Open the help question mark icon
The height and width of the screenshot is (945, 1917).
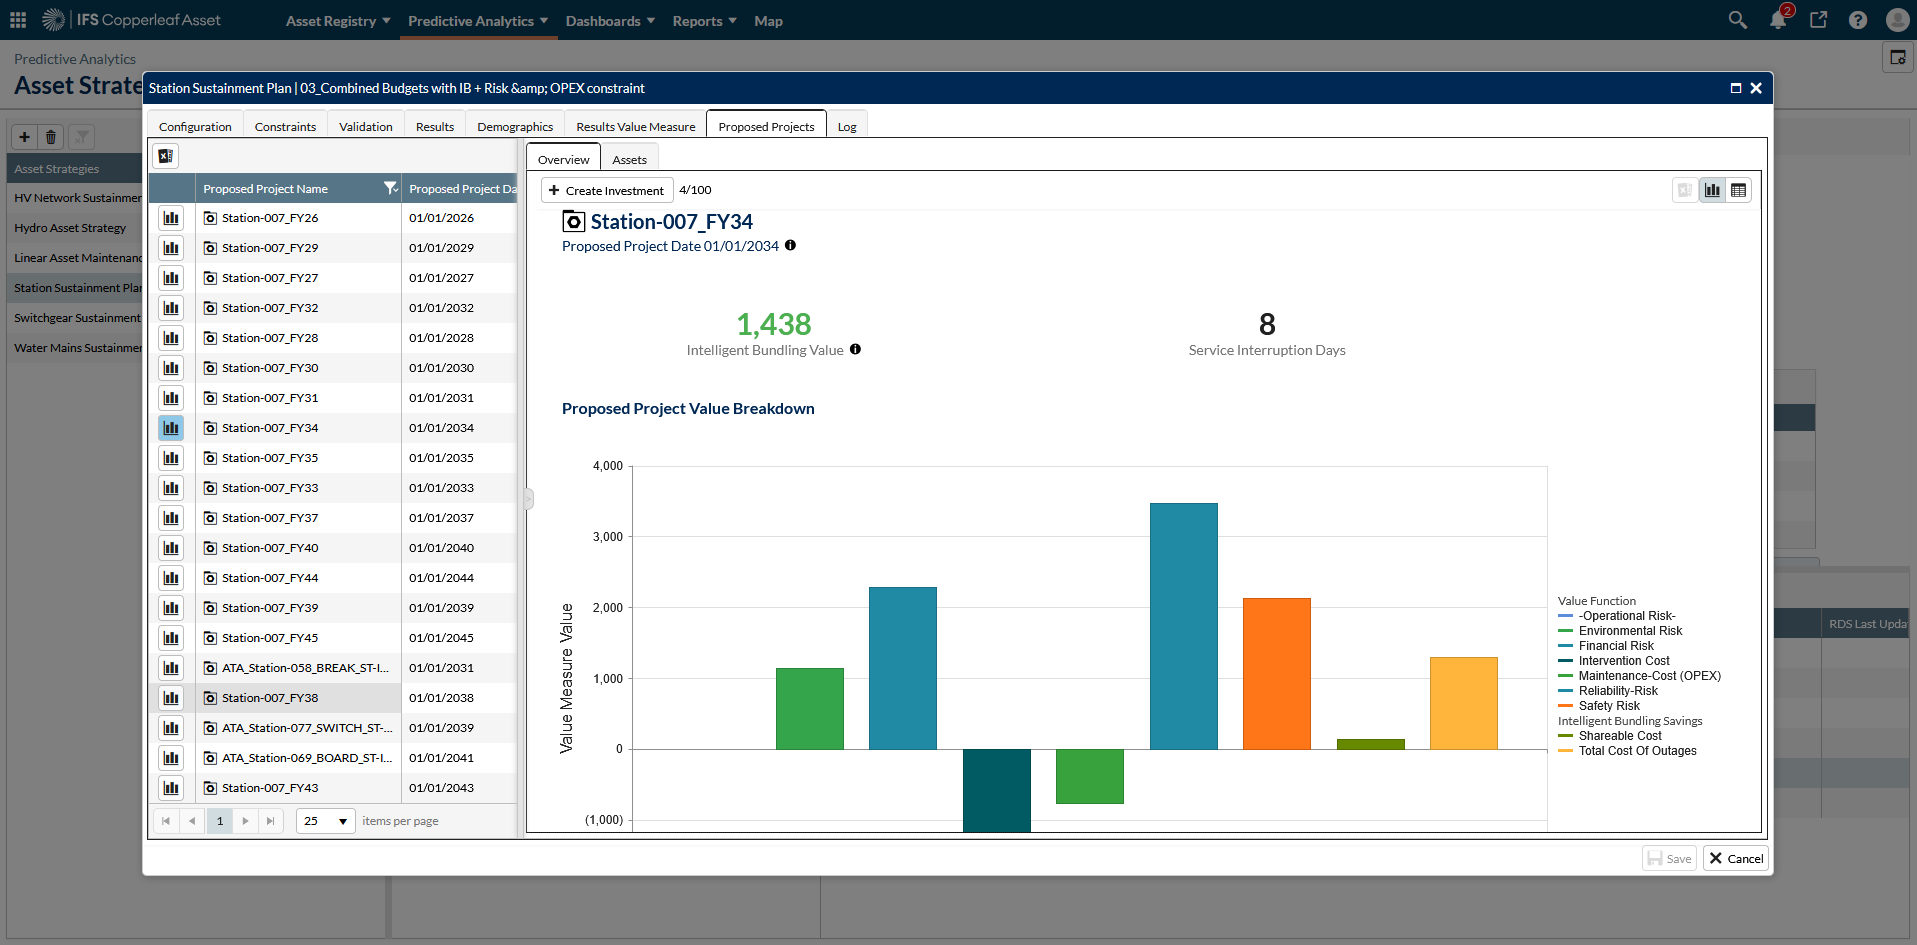coord(1858,20)
